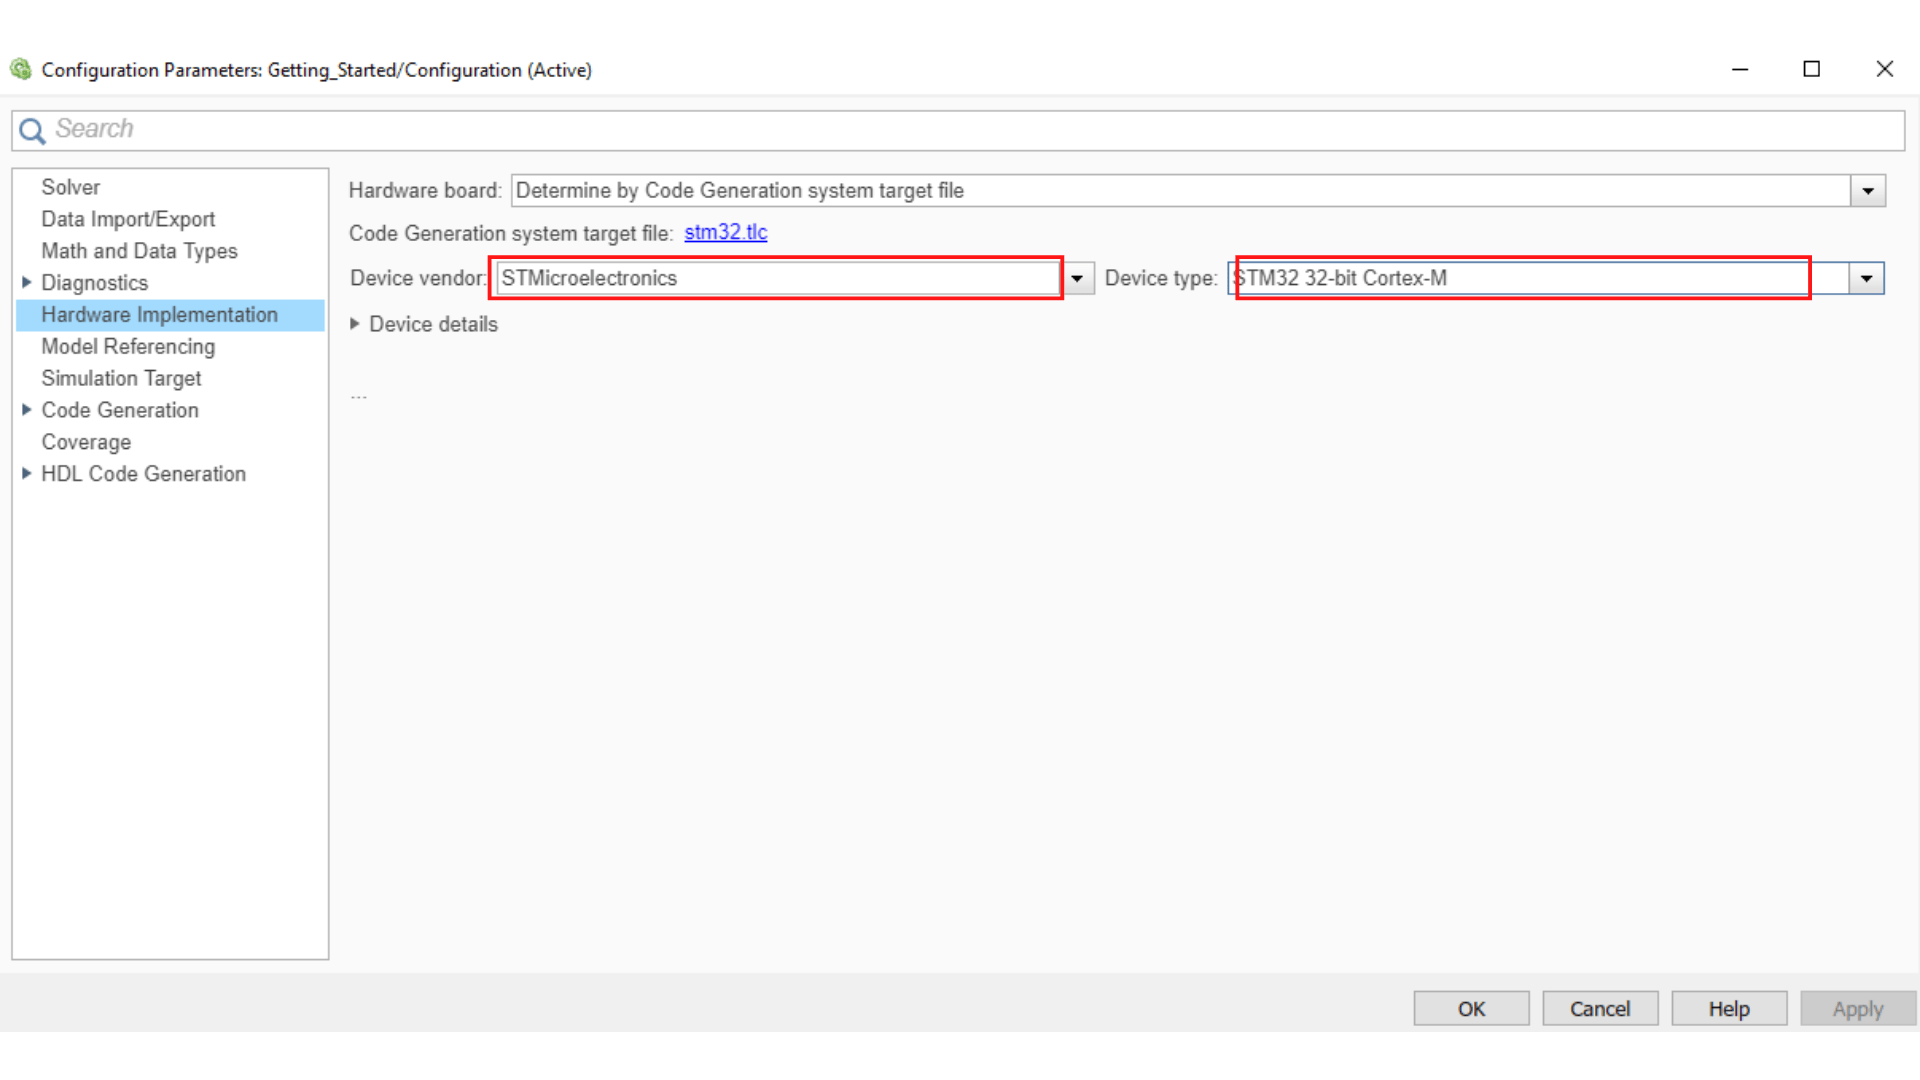Open Help for configuration parameters

1728,1008
